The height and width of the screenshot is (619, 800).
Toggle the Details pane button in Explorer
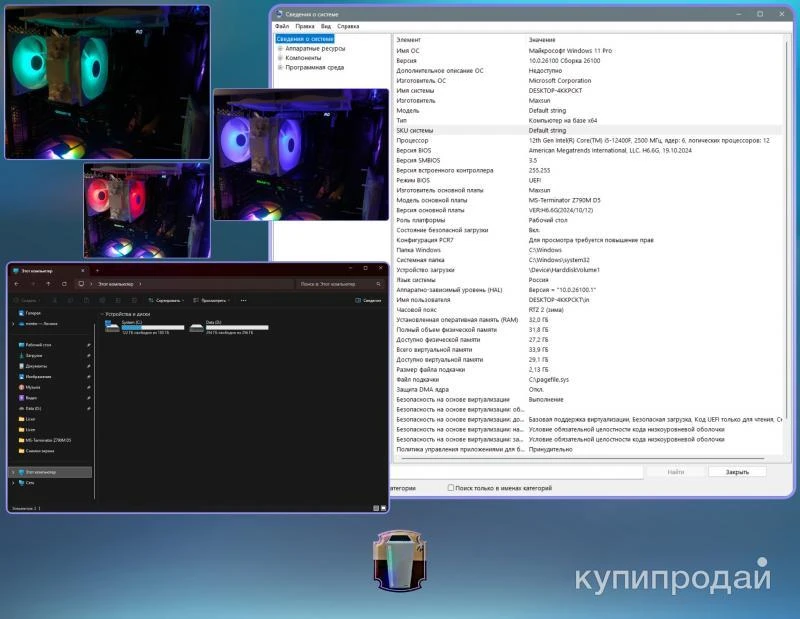pyautogui.click(x=368, y=300)
